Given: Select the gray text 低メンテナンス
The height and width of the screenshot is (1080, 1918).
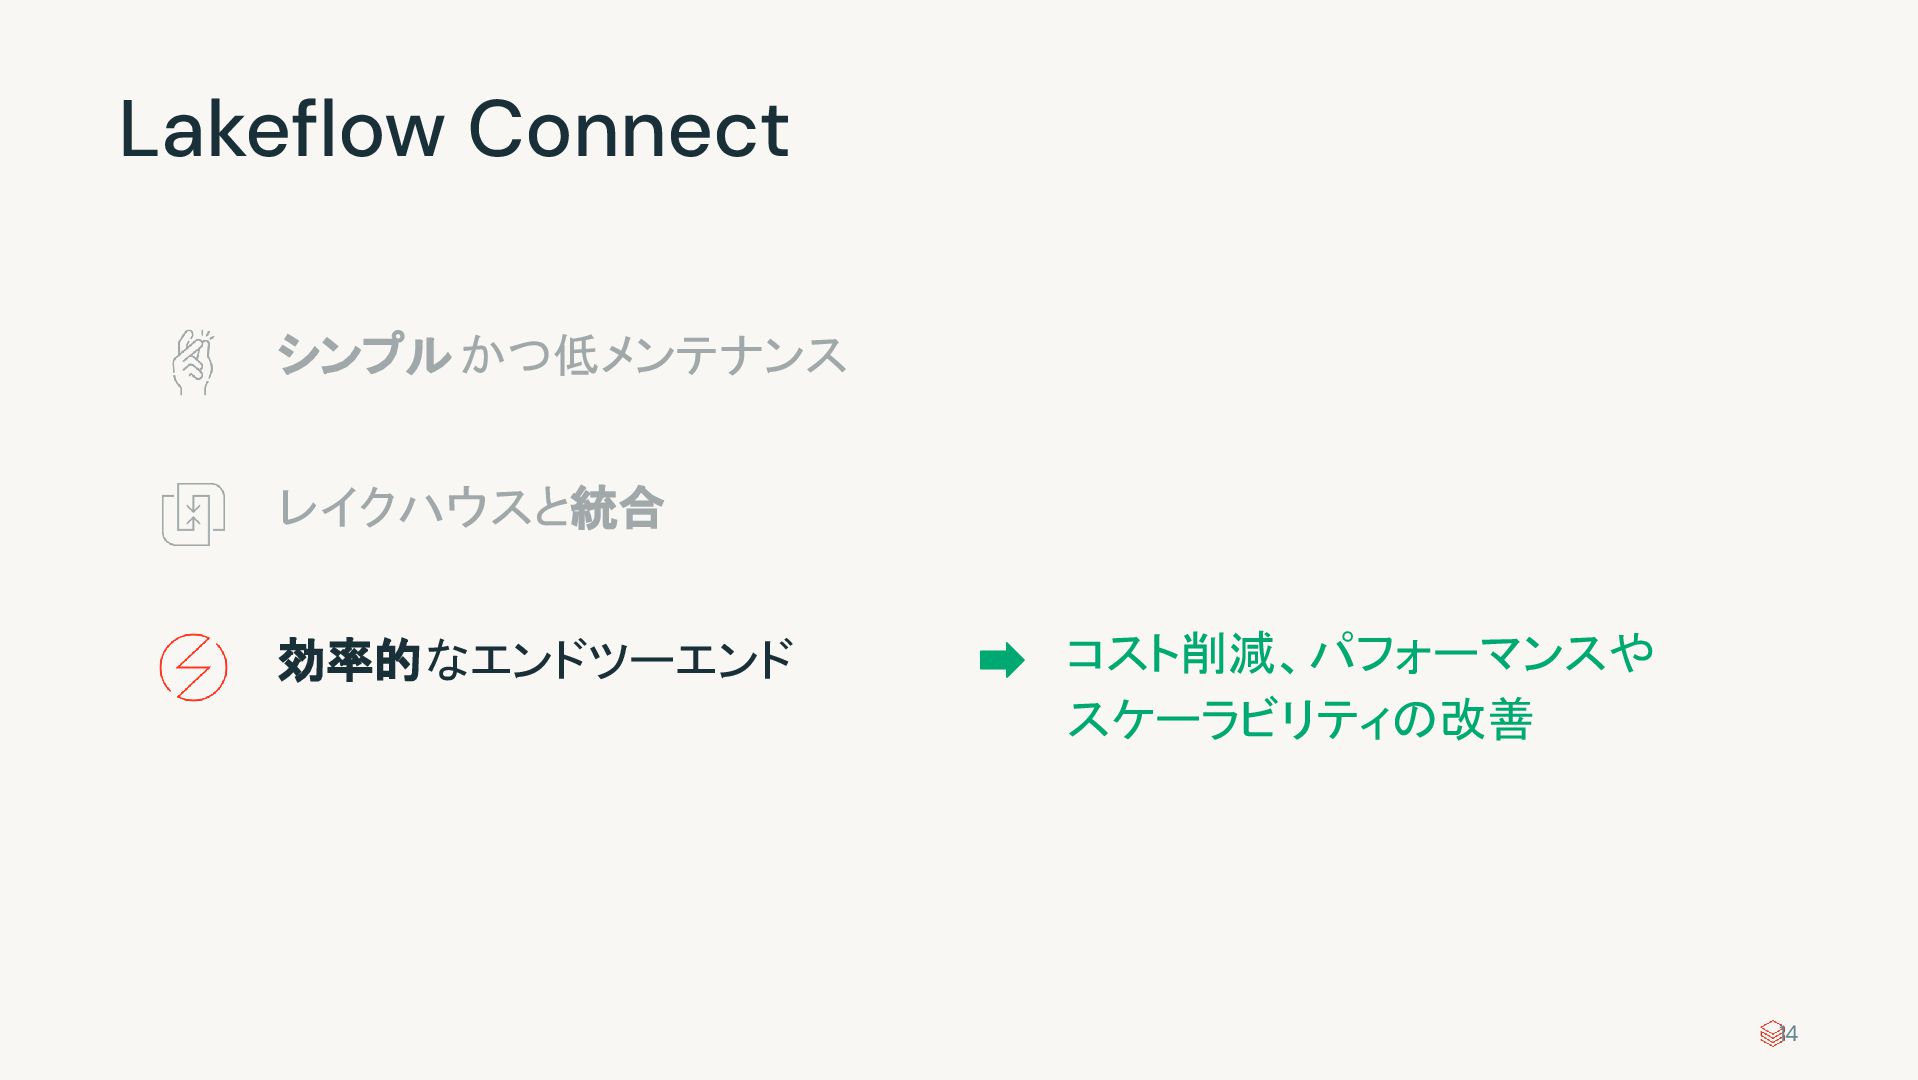Looking at the screenshot, I should pyautogui.click(x=700, y=355).
